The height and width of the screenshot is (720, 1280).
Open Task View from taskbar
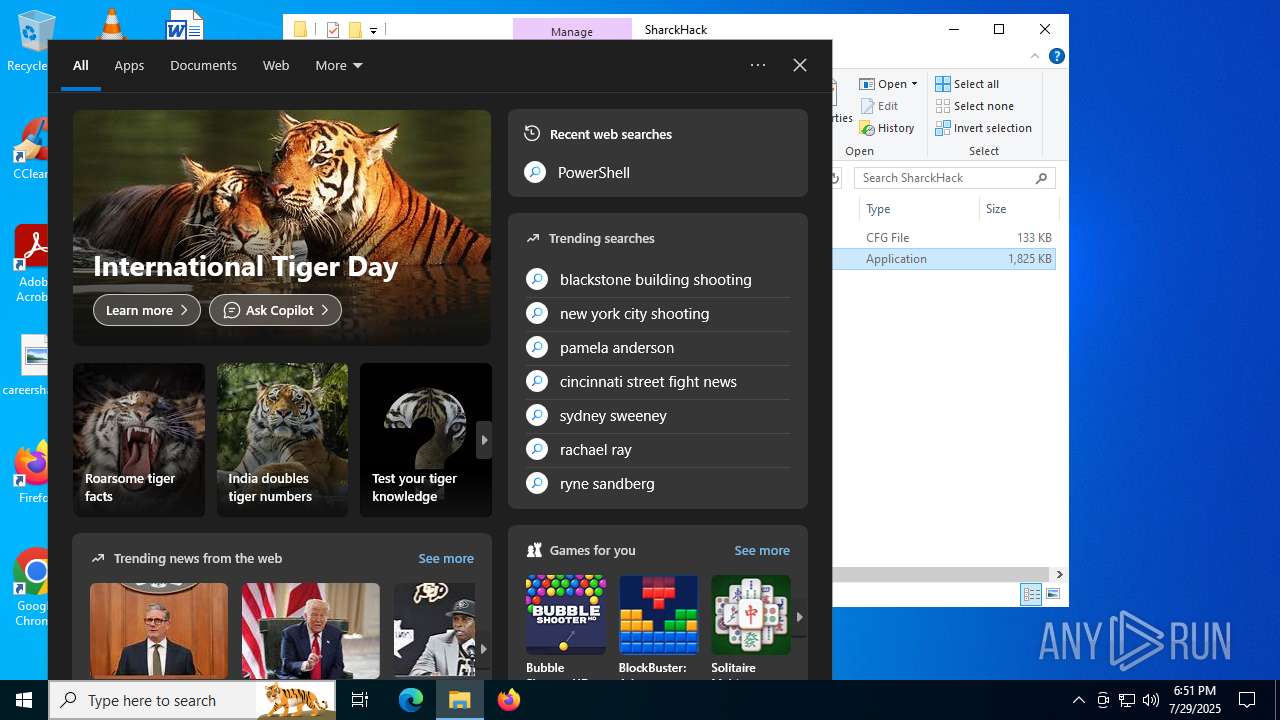pos(361,700)
